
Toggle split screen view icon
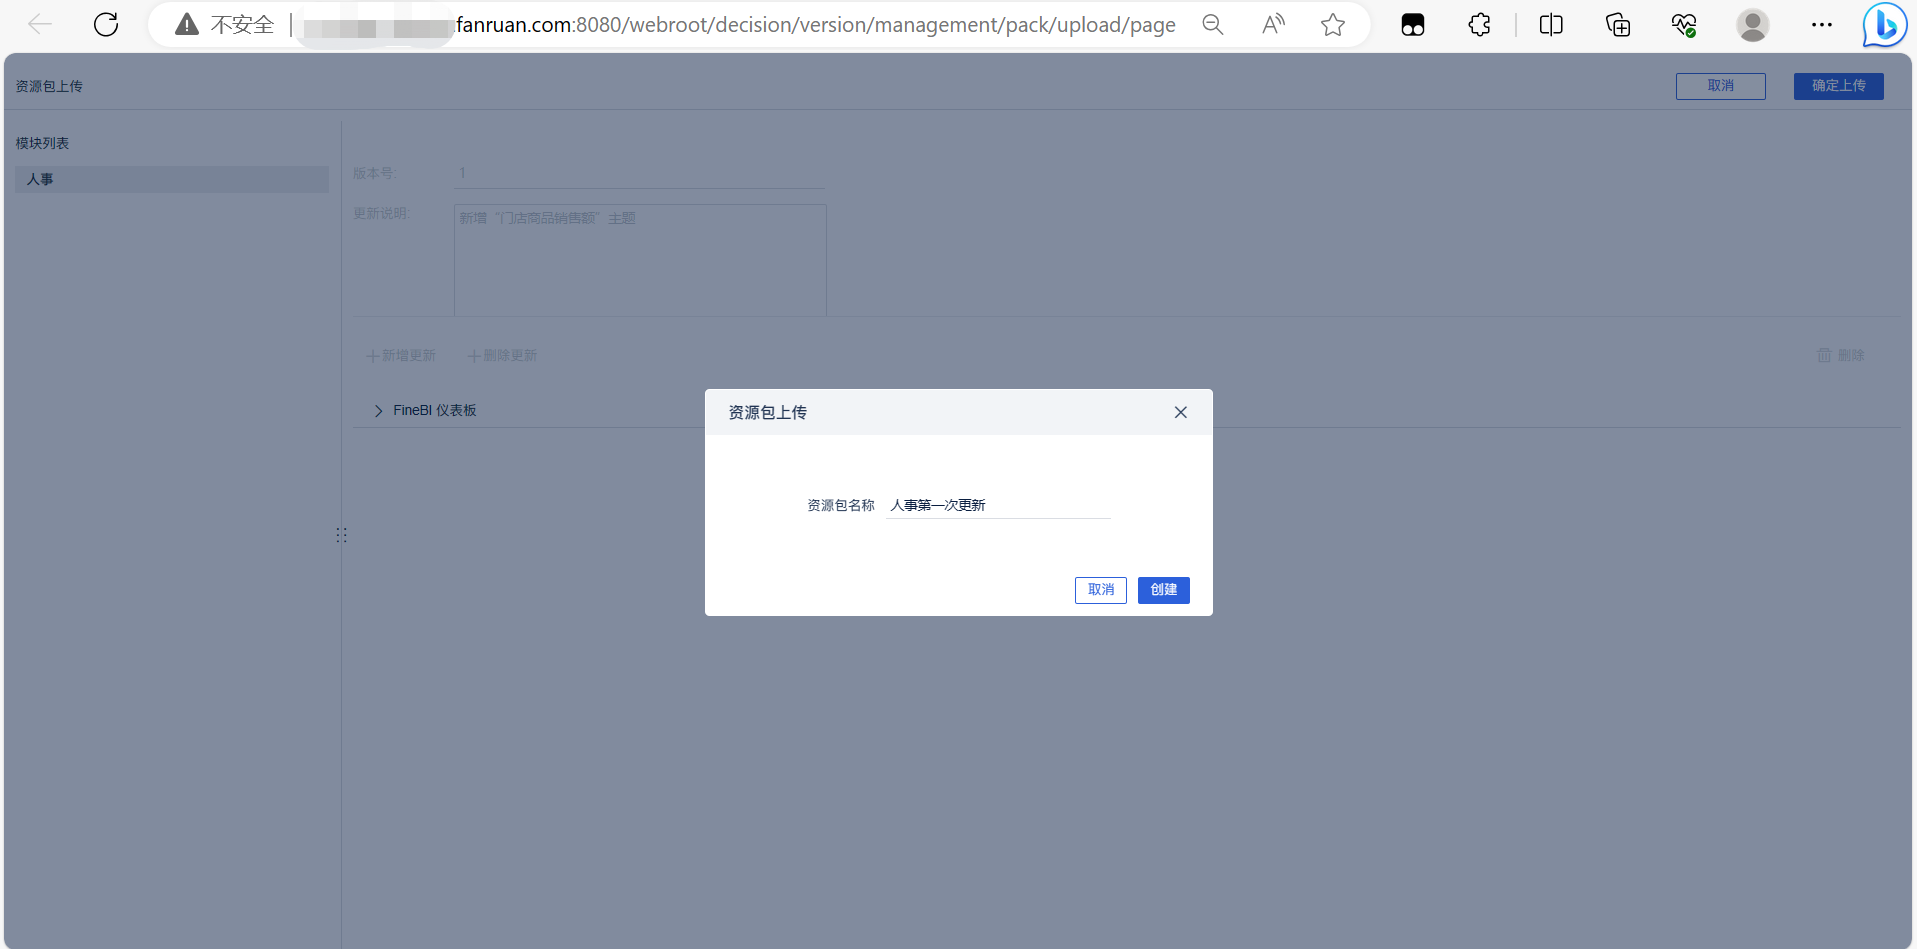click(1551, 25)
